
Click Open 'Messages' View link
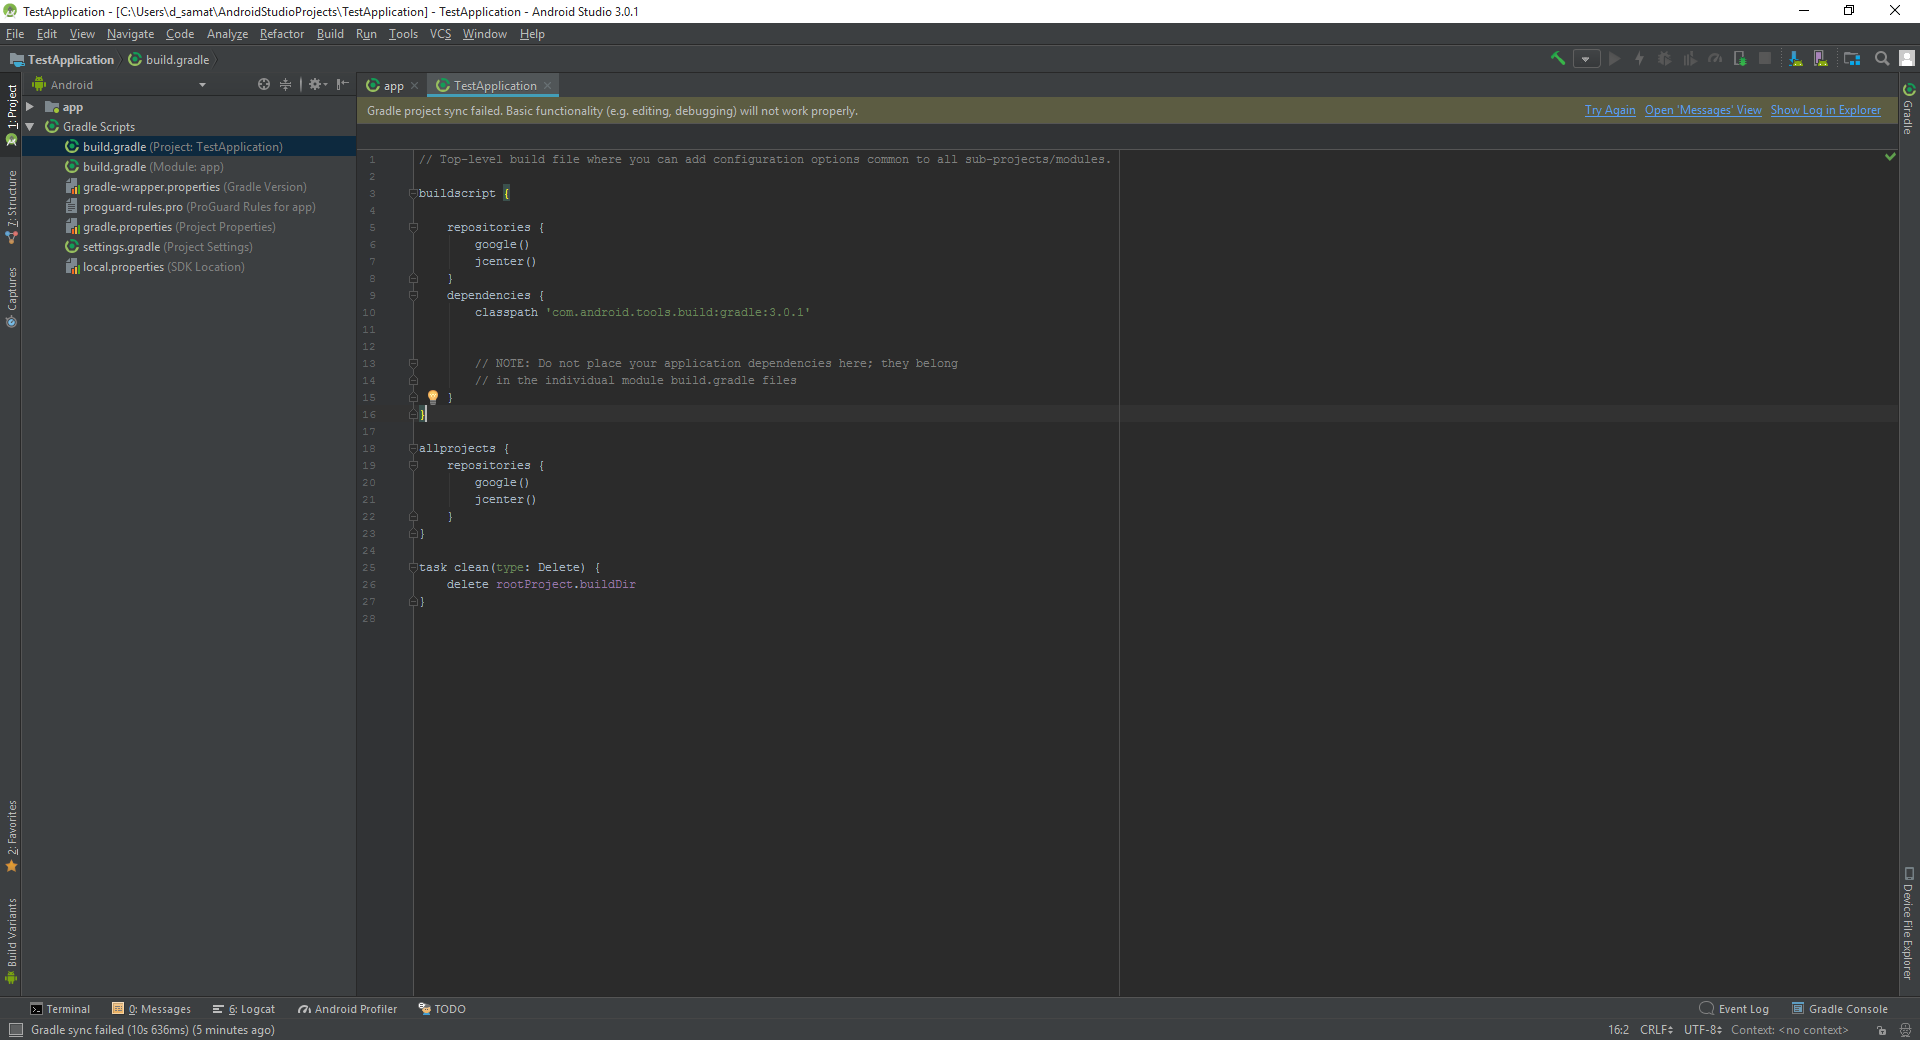pos(1703,111)
